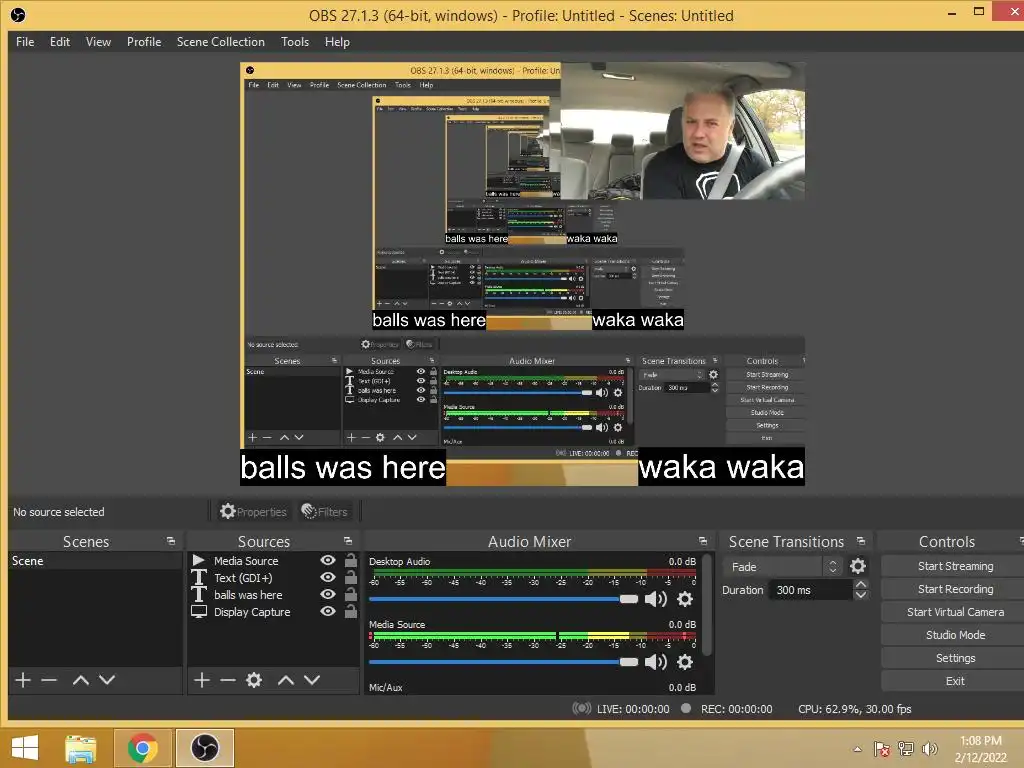Screen dimensions: 1024x768
Task: Move source up in Sources list
Action: (286, 680)
